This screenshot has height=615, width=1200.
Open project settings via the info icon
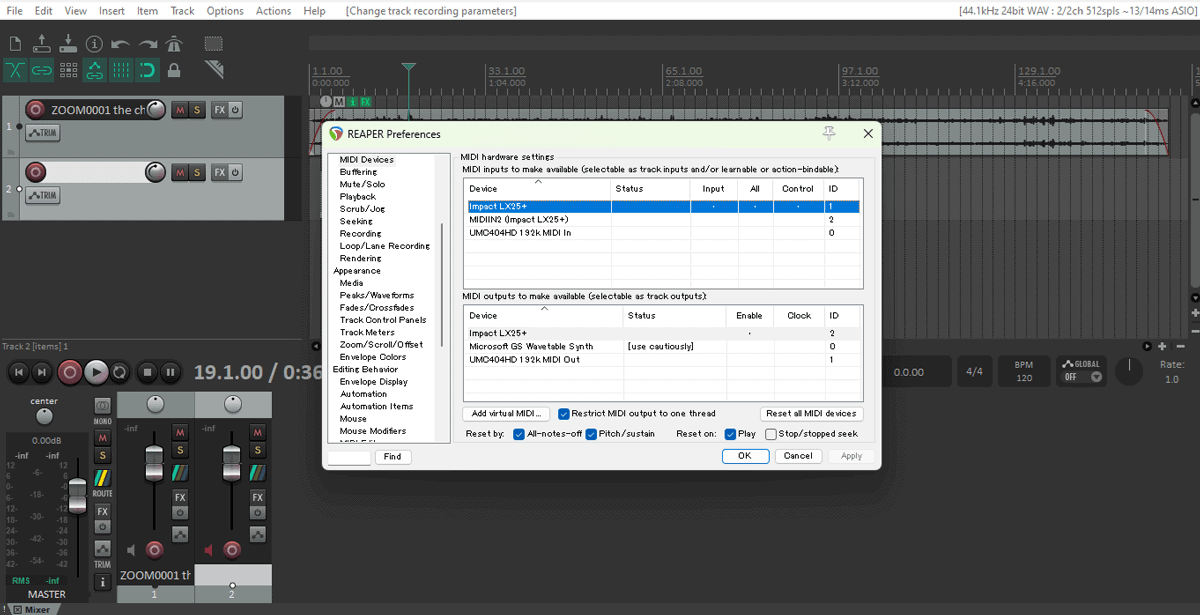pyautogui.click(x=95, y=44)
